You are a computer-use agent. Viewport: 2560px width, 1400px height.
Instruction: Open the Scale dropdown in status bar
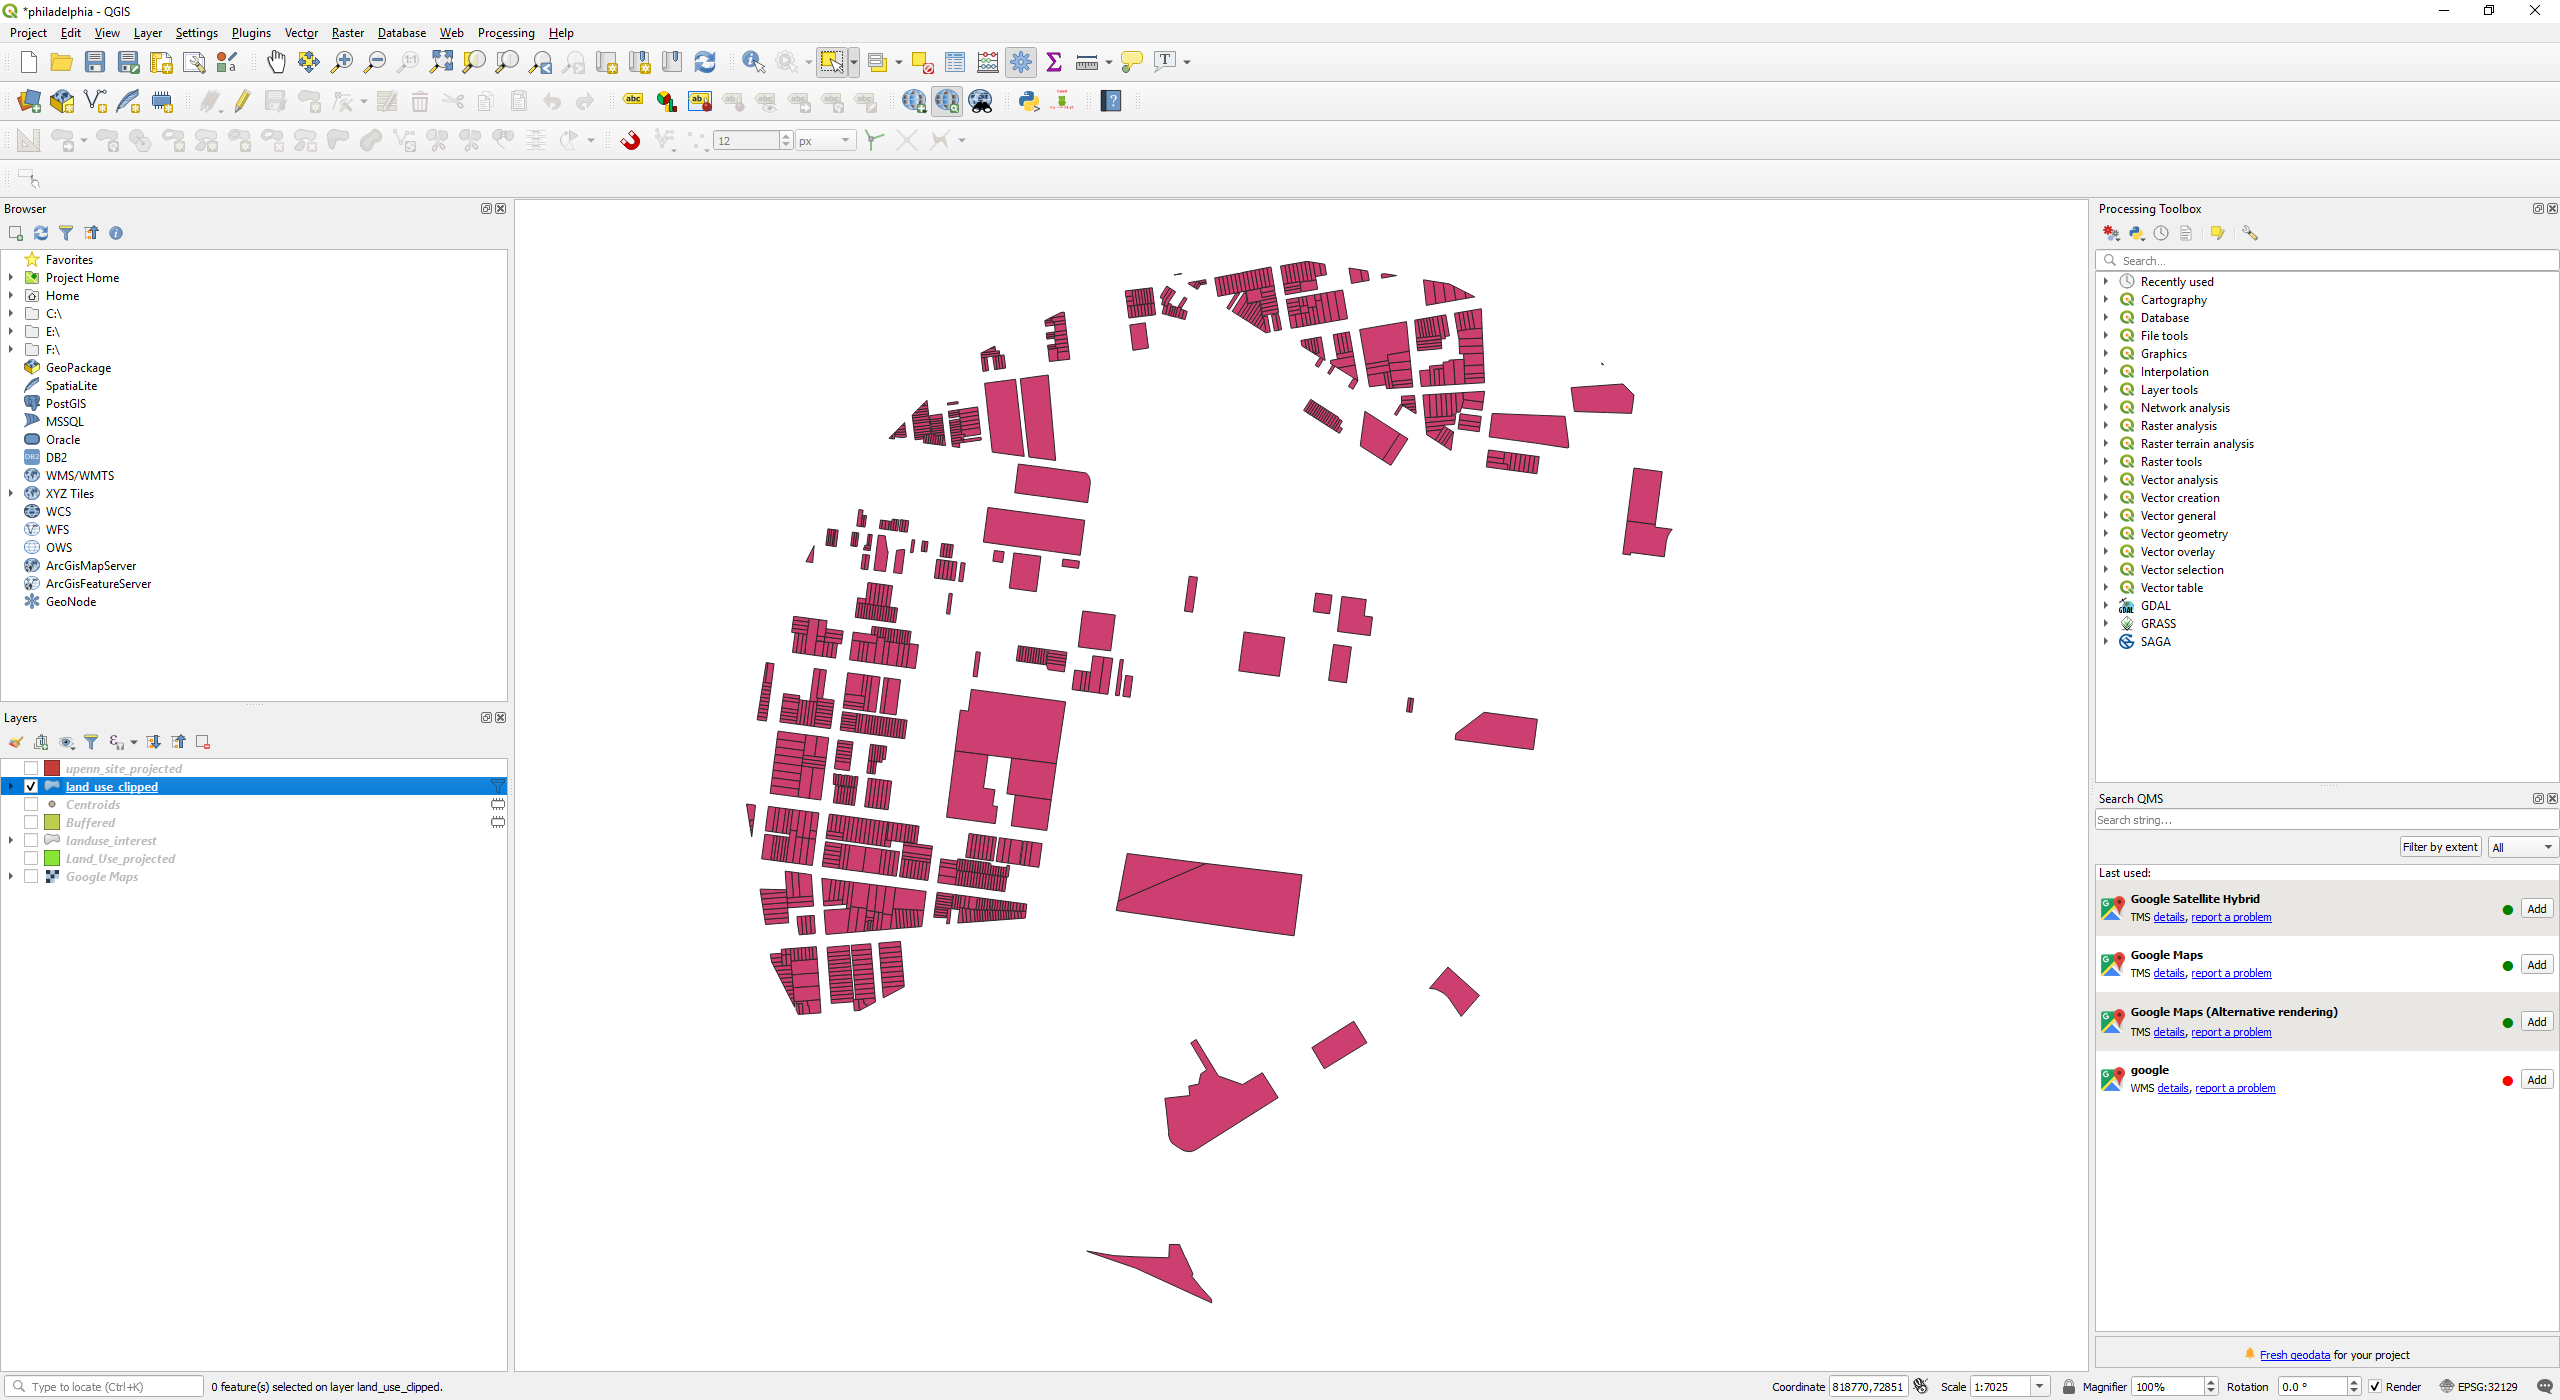click(x=2039, y=1387)
